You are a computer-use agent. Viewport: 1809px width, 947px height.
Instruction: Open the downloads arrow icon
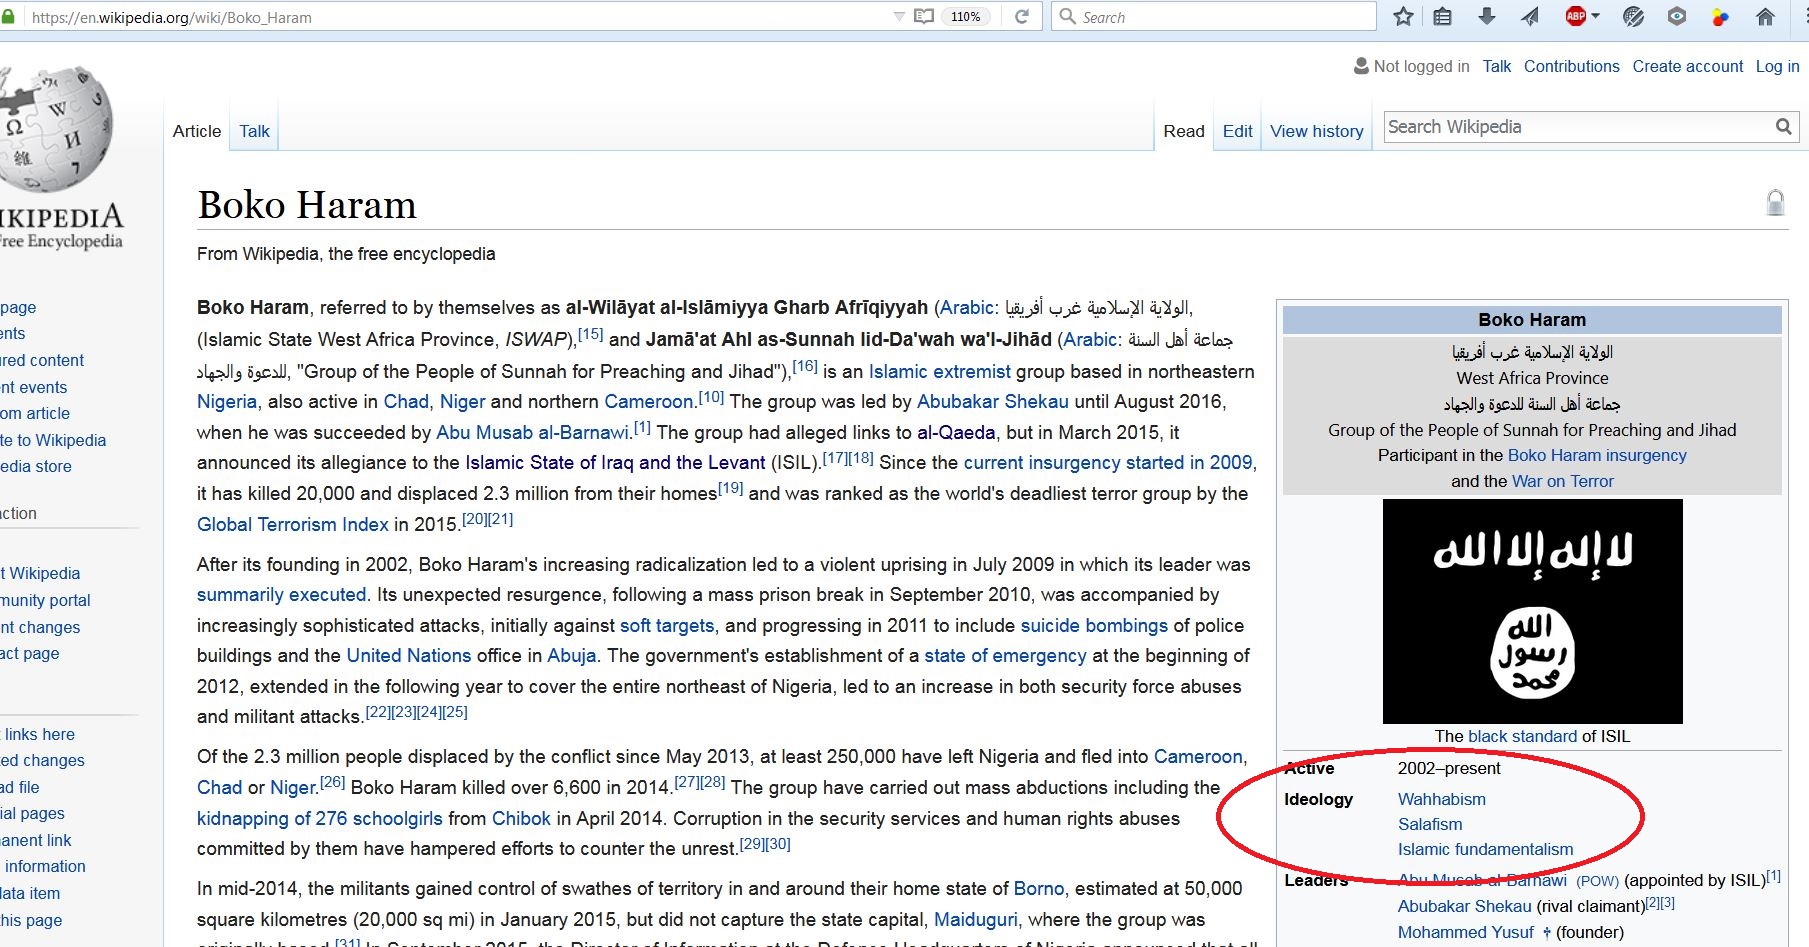1487,16
